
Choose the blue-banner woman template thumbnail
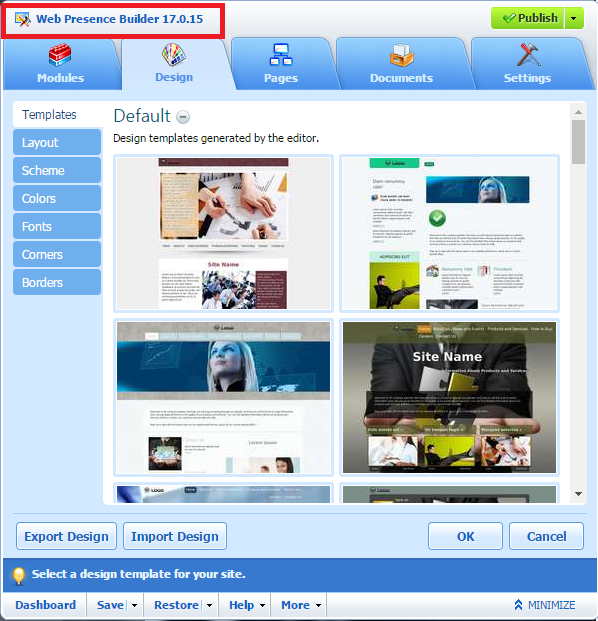[x=223, y=397]
